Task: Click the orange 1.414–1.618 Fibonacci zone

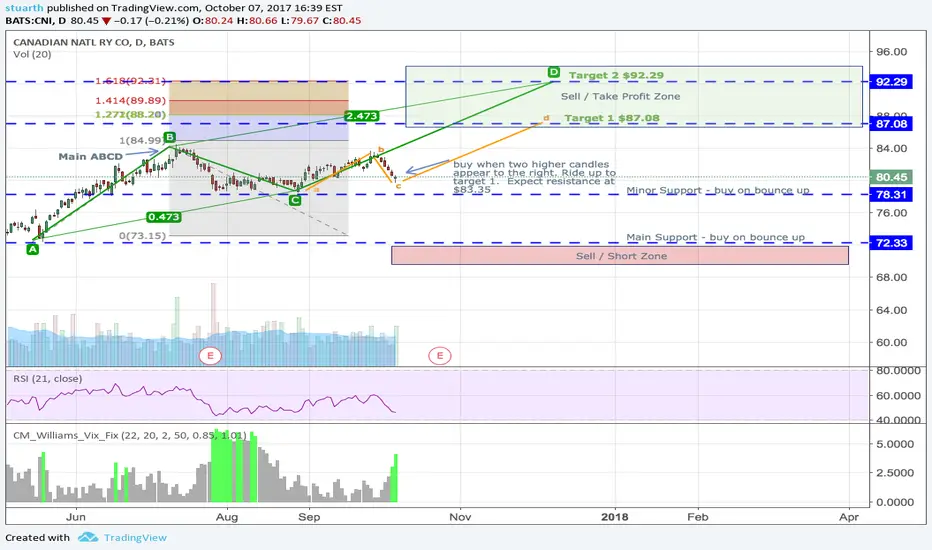Action: coord(259,91)
